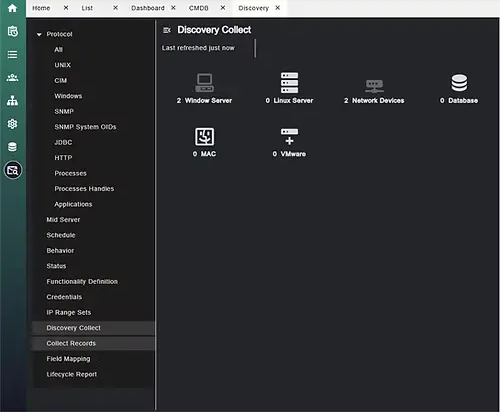This screenshot has width=500, height=412.
Task: Open the MAC finder icon
Action: [204, 136]
